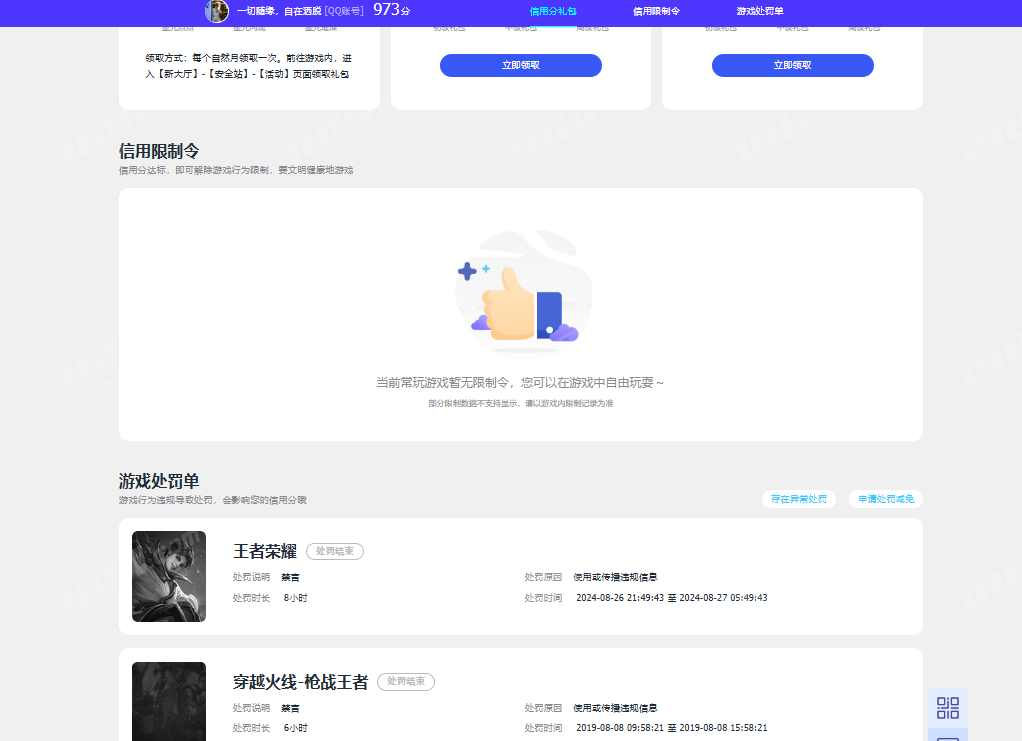Open the 王者荣耀 game cover thumbnail
Viewport: 1022px width, 741px height.
169,576
